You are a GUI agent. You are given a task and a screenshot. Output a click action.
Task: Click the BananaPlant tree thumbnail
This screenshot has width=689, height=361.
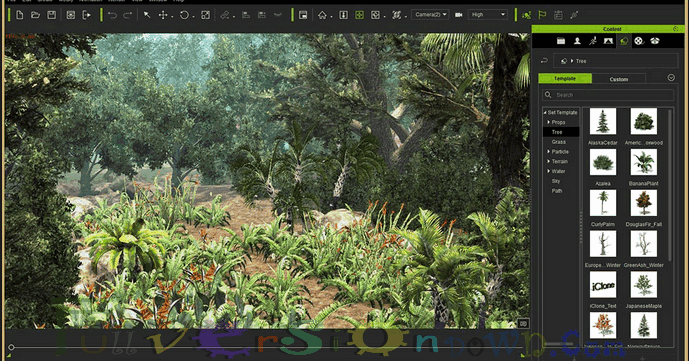[643, 162]
